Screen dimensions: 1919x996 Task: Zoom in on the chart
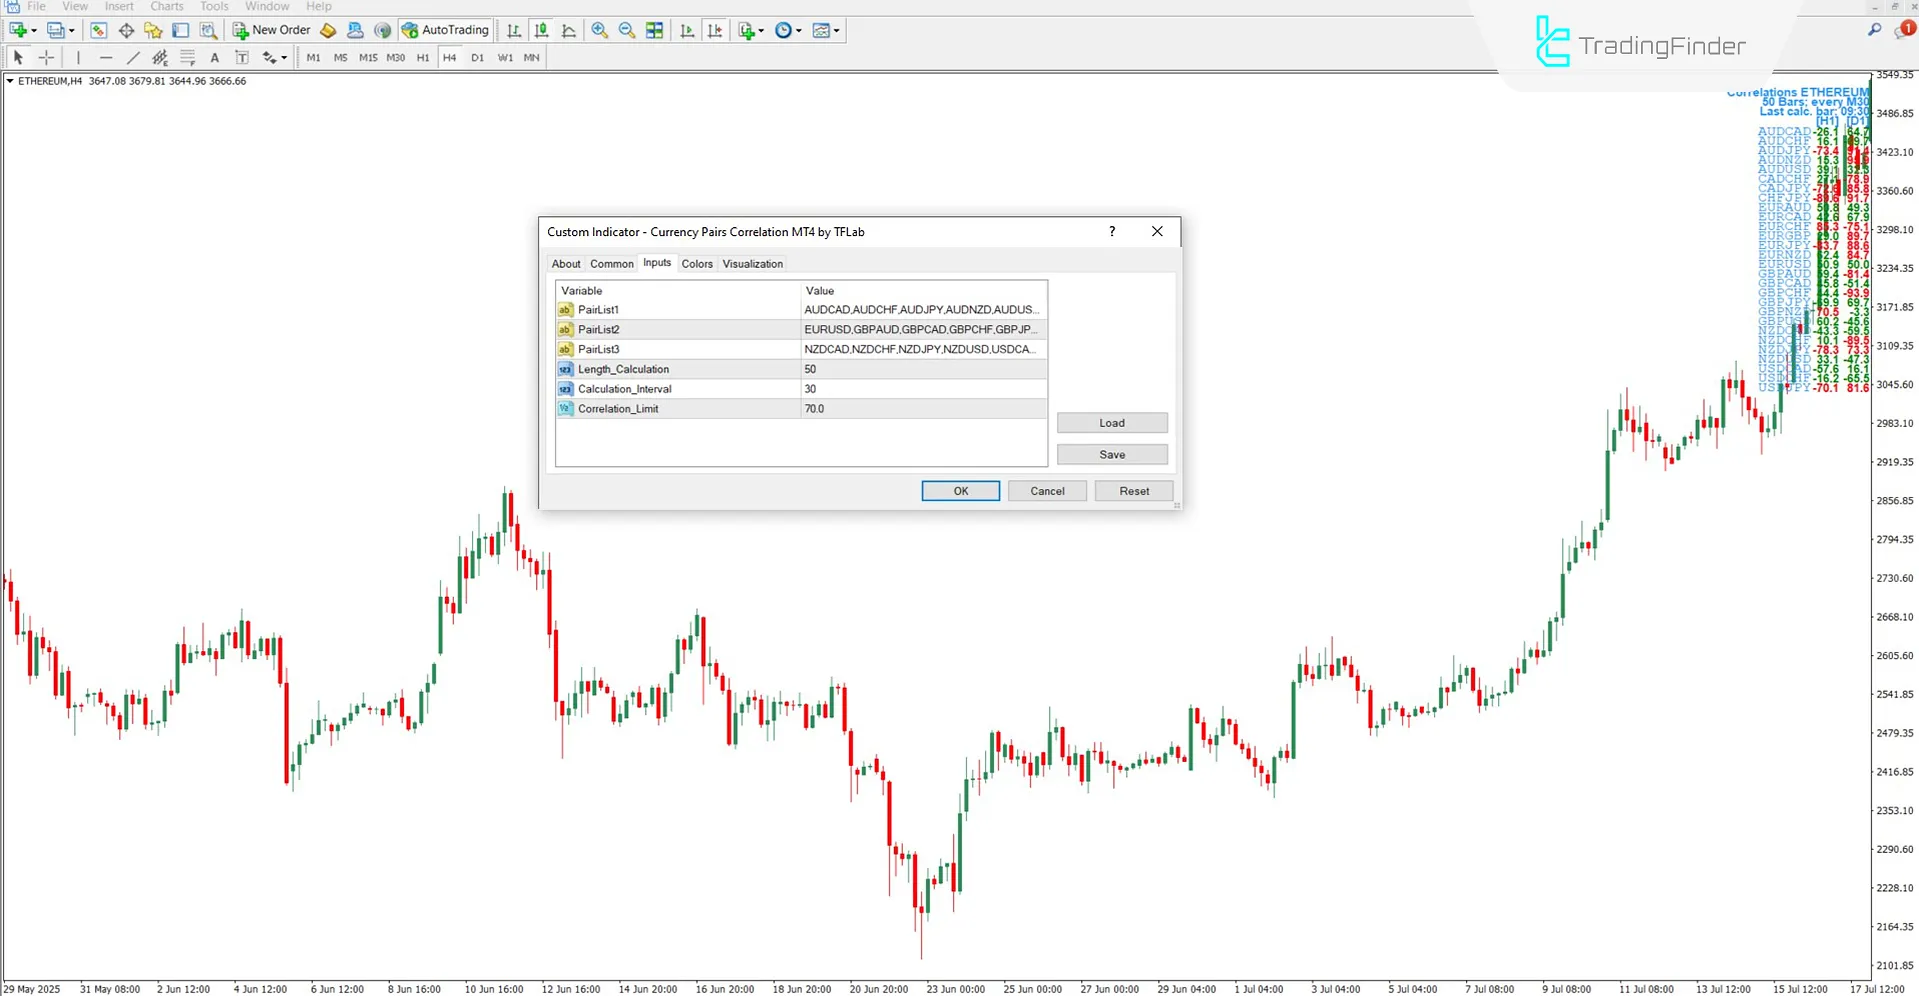[x=600, y=30]
